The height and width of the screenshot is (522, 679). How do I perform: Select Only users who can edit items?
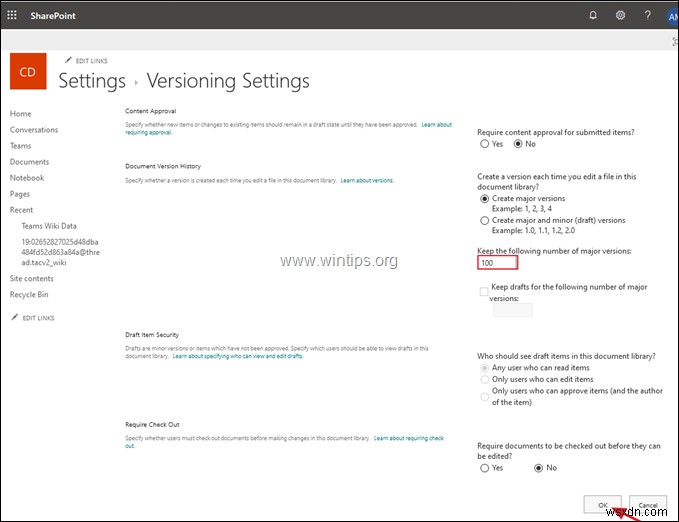(484, 379)
